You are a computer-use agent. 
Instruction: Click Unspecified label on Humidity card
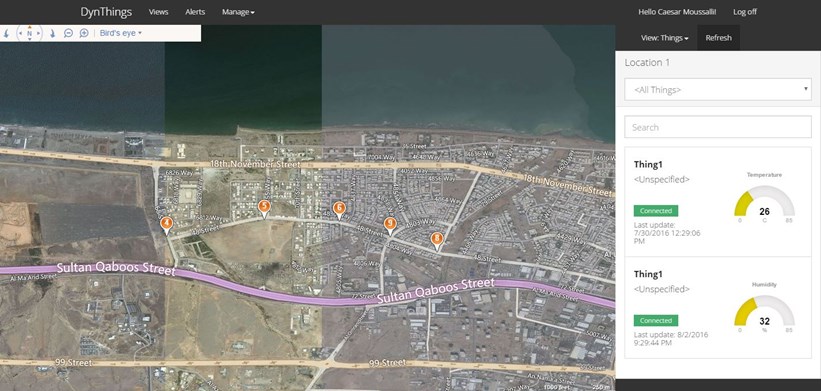662,289
